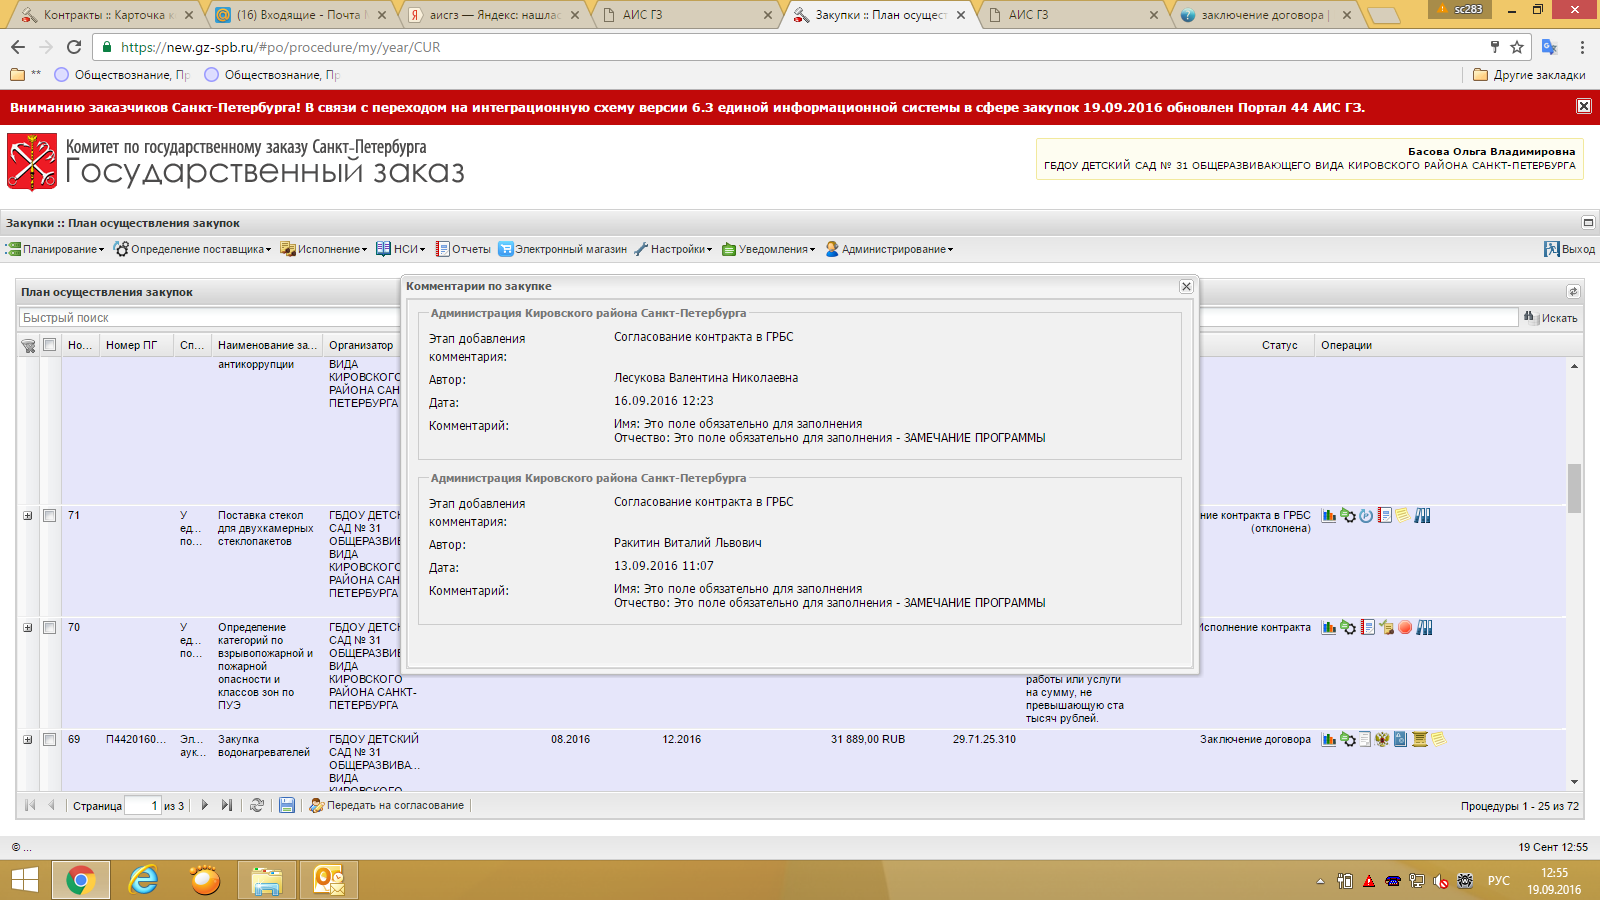
Task: Tick the checkbox for row 71
Action: [49, 516]
